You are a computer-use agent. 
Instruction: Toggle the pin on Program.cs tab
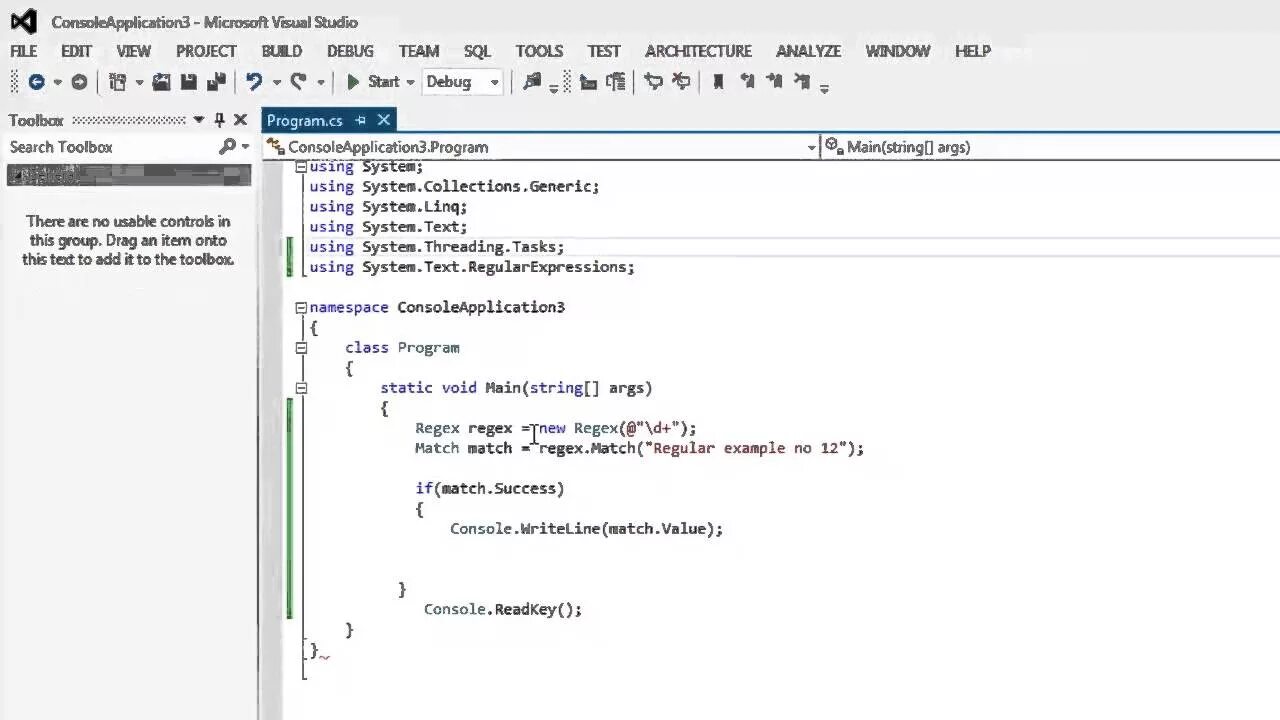[x=360, y=120]
